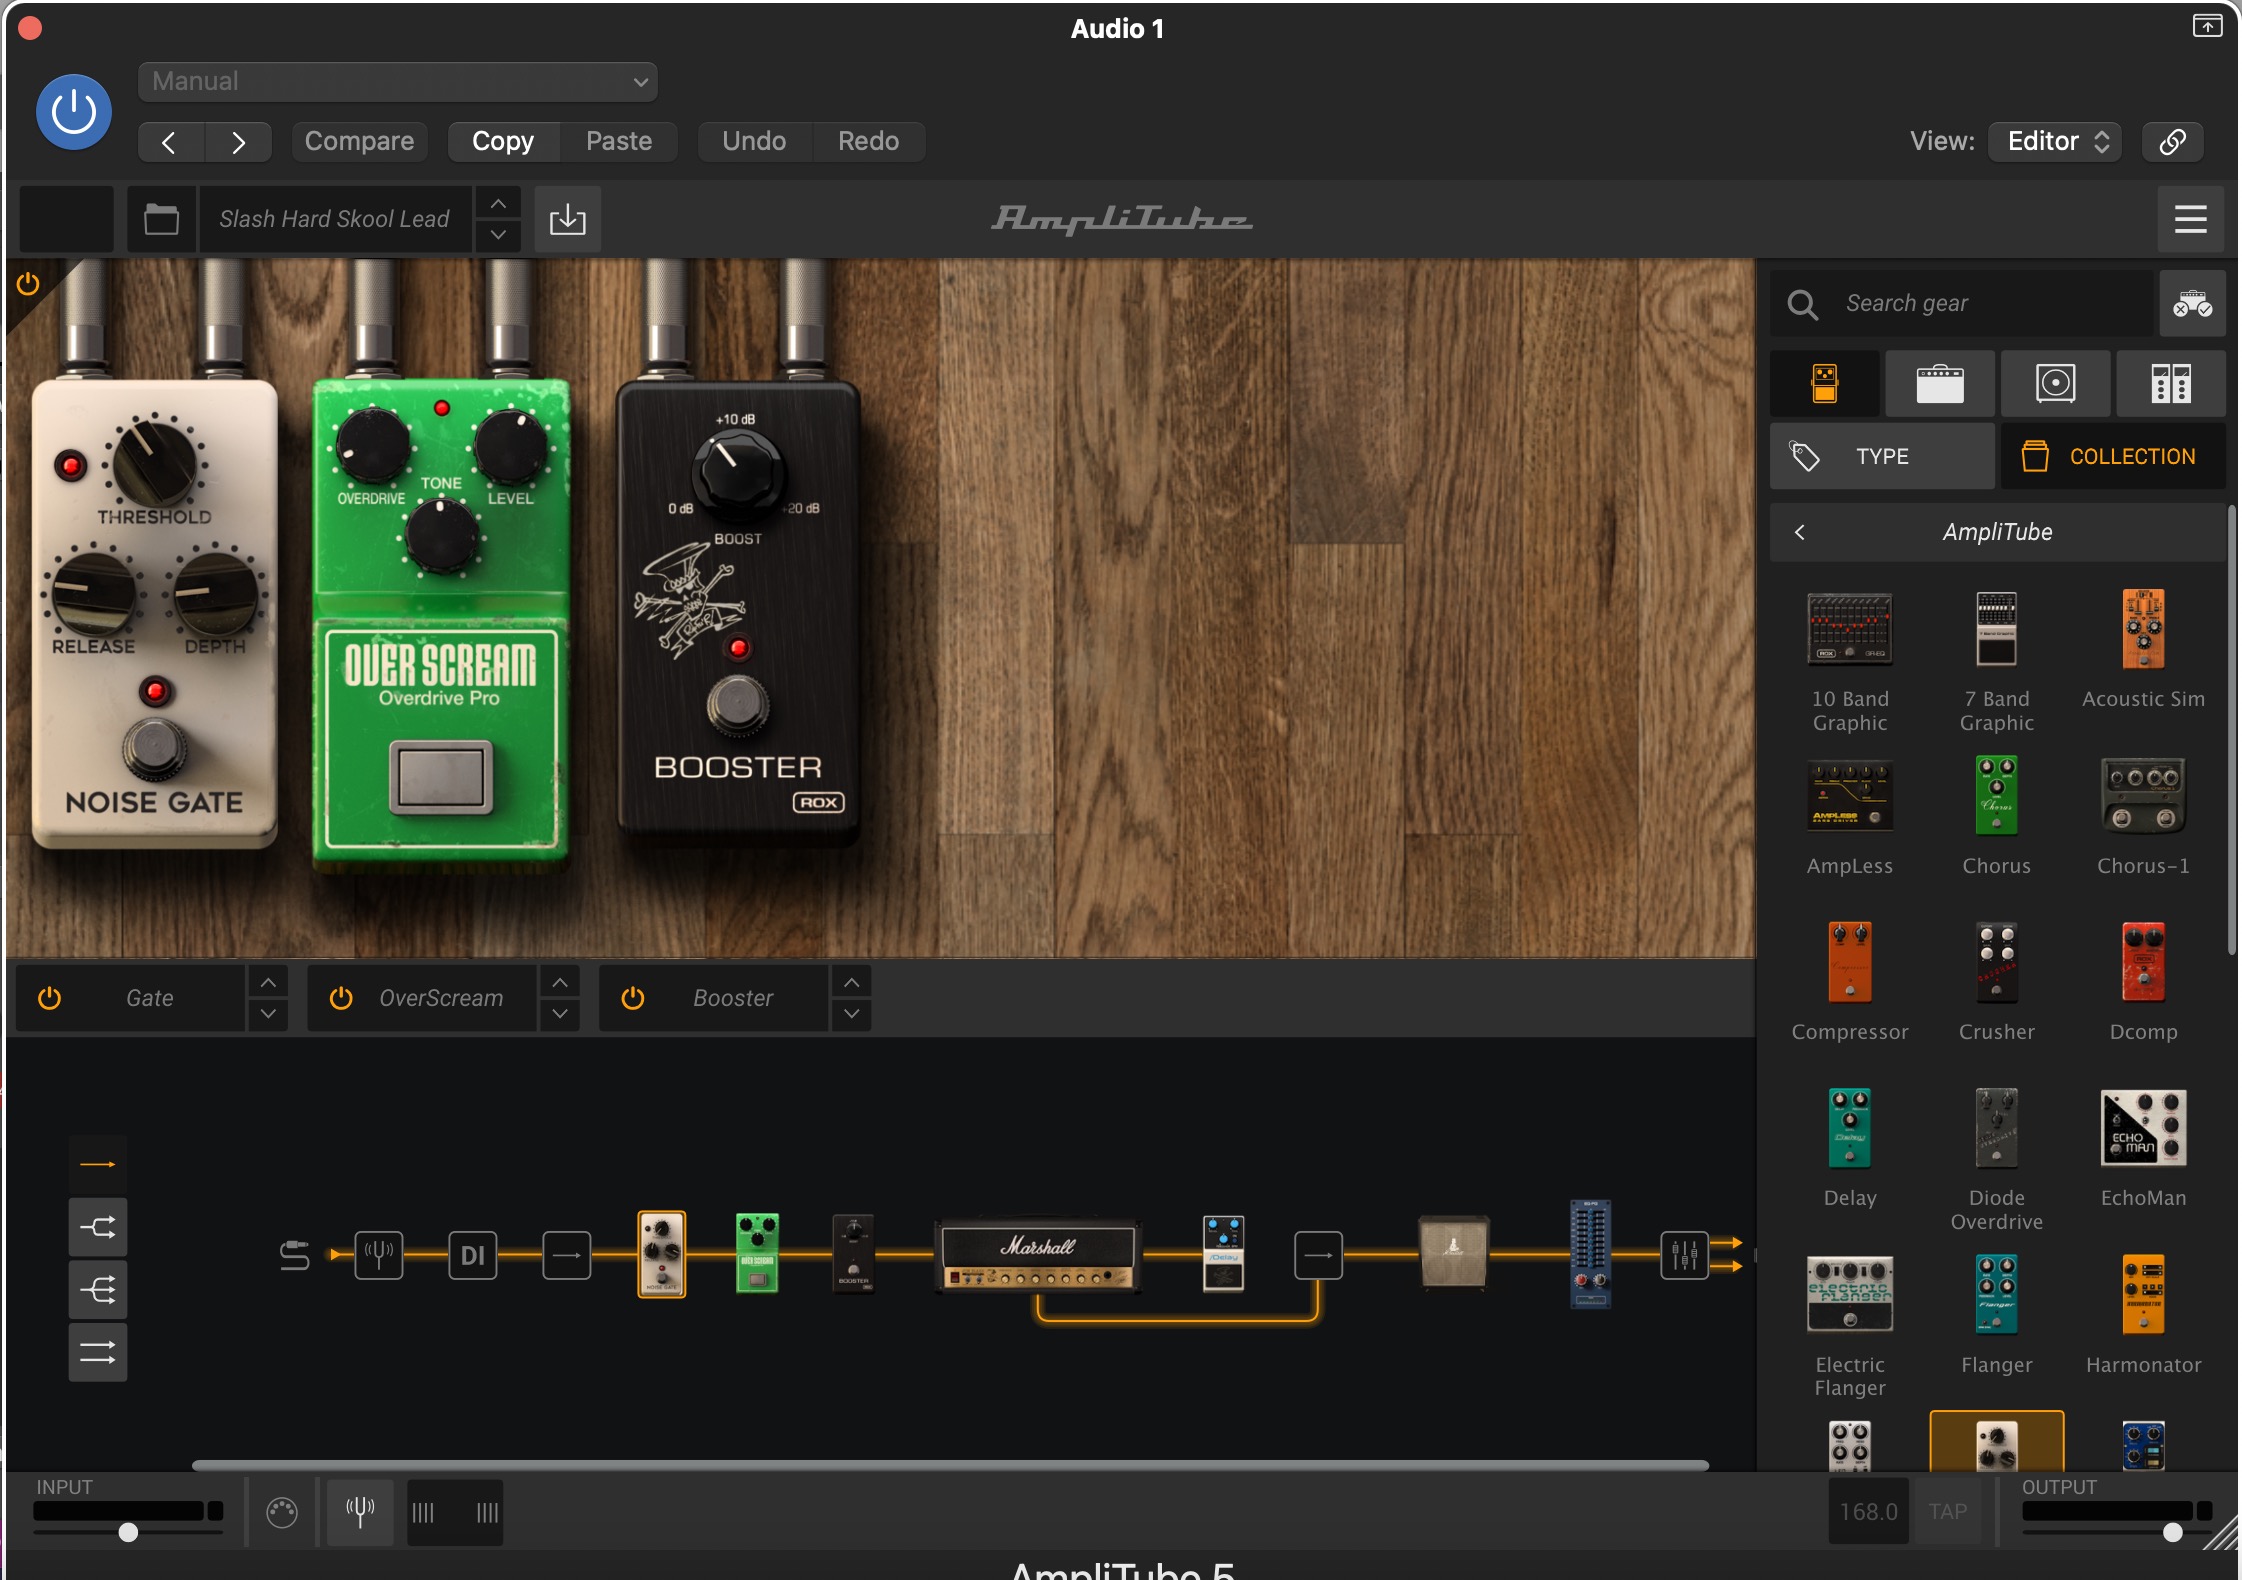The width and height of the screenshot is (2242, 1580).
Task: Adjust the Noise Gate Threshold knob
Action: (x=154, y=464)
